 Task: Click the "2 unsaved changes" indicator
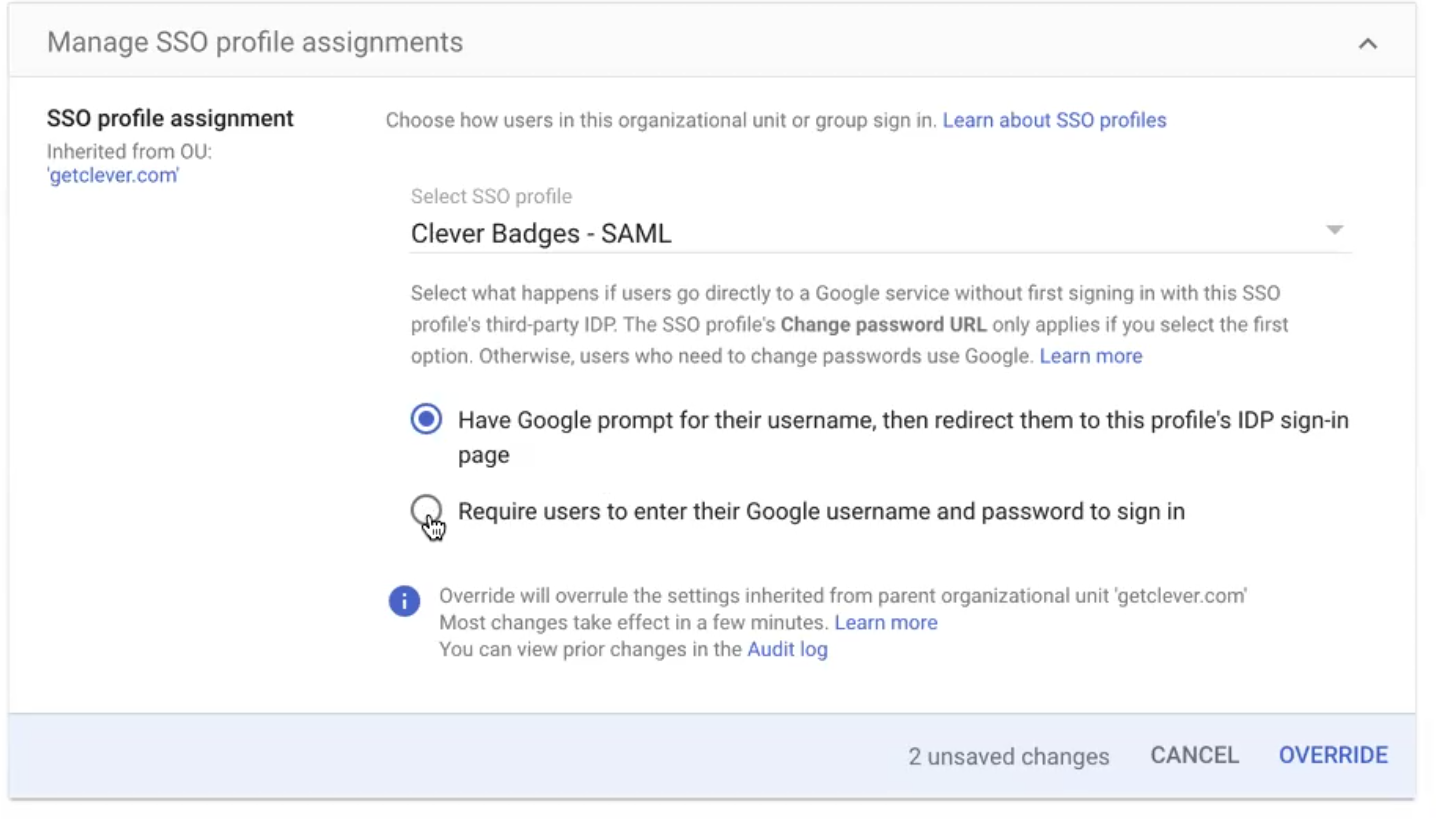coord(1007,756)
